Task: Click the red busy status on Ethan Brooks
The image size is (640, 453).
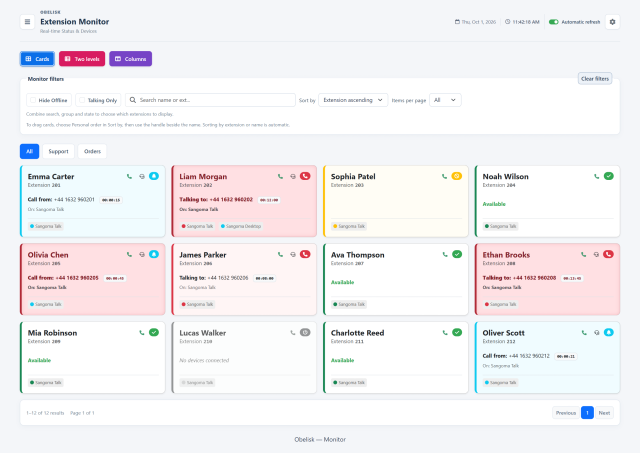Action: [609, 254]
